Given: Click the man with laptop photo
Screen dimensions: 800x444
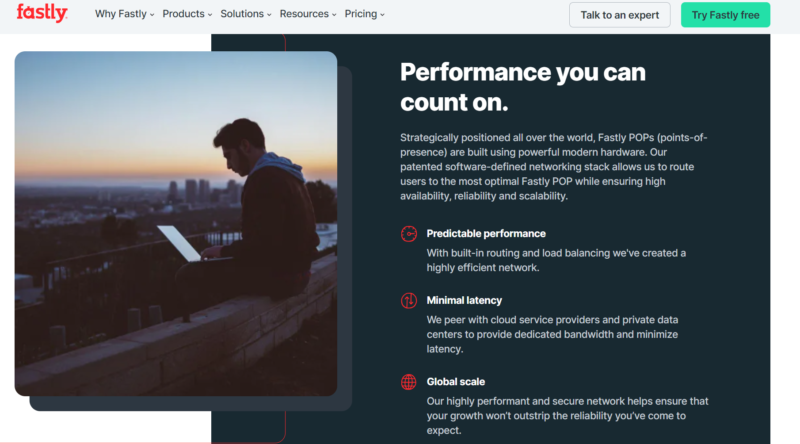Looking at the screenshot, I should (x=176, y=223).
